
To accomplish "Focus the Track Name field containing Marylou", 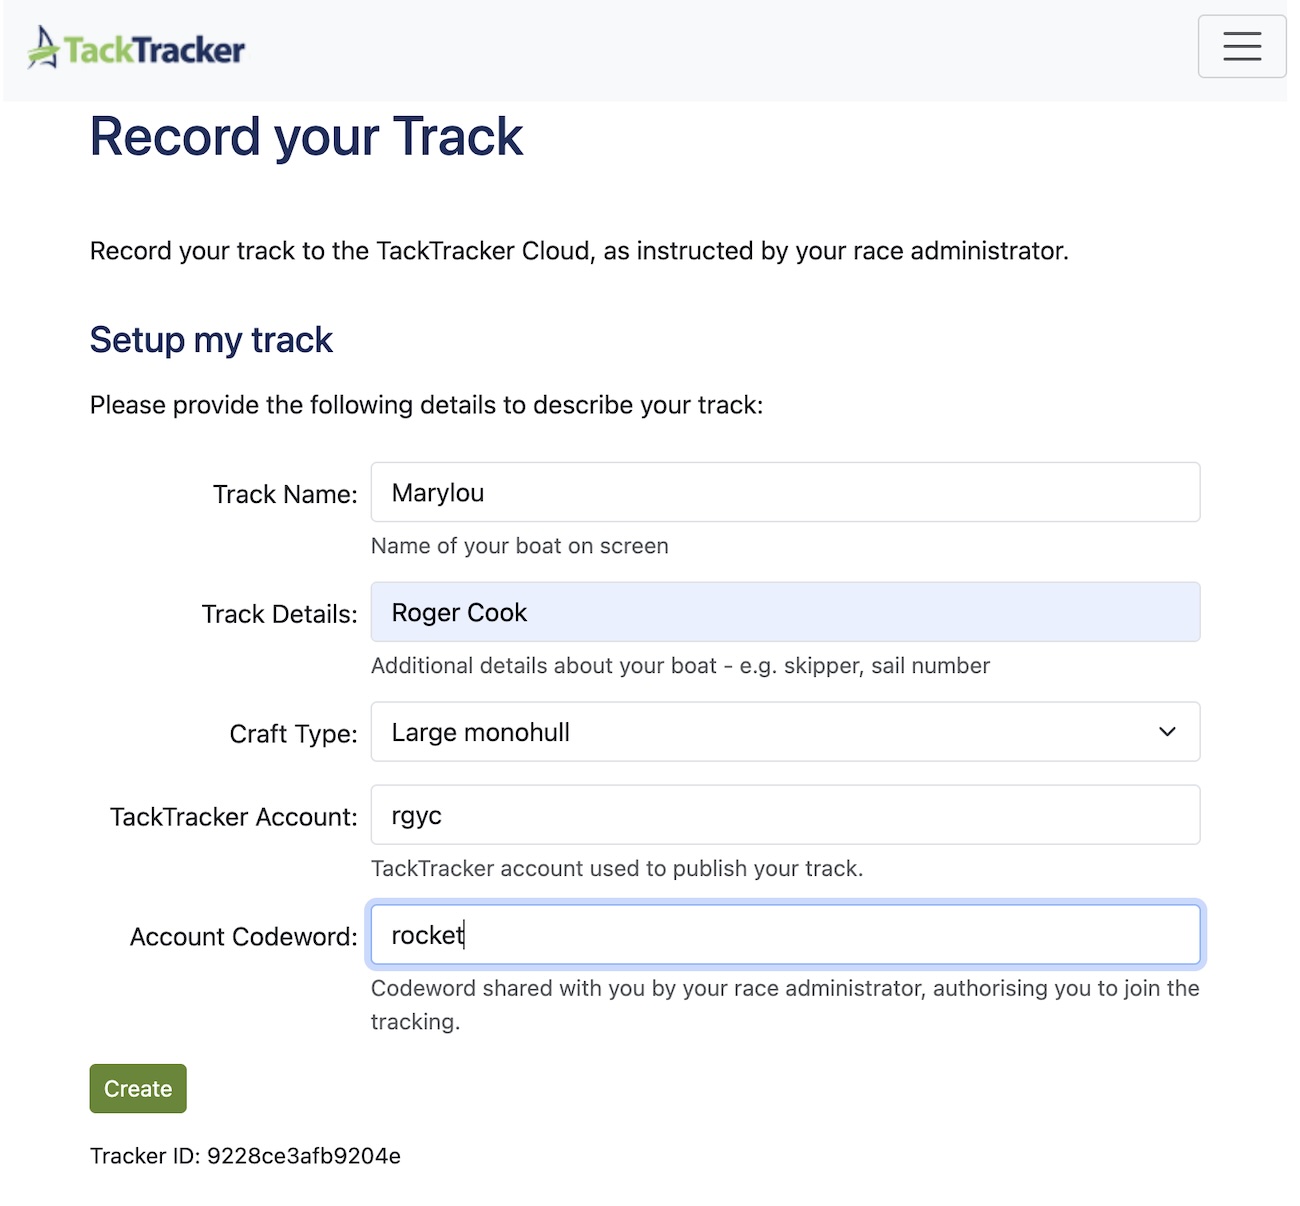I will pos(784,492).
